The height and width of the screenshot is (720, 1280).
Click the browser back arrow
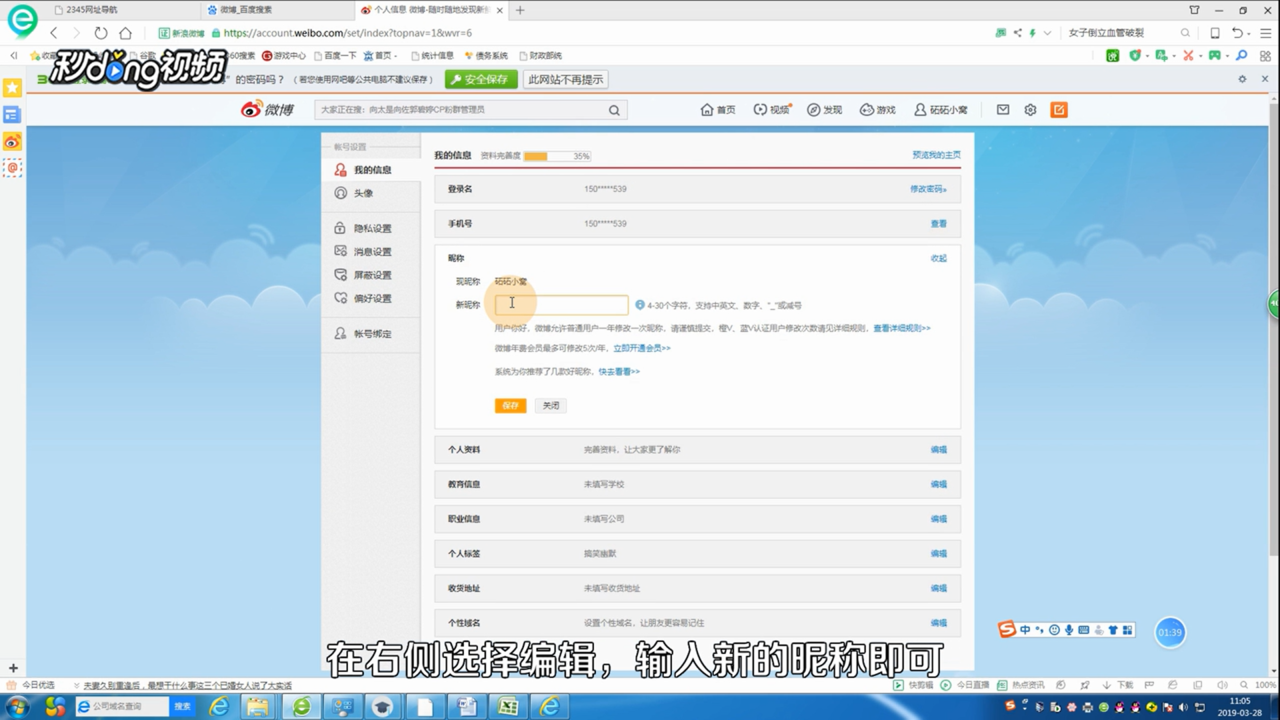54,33
